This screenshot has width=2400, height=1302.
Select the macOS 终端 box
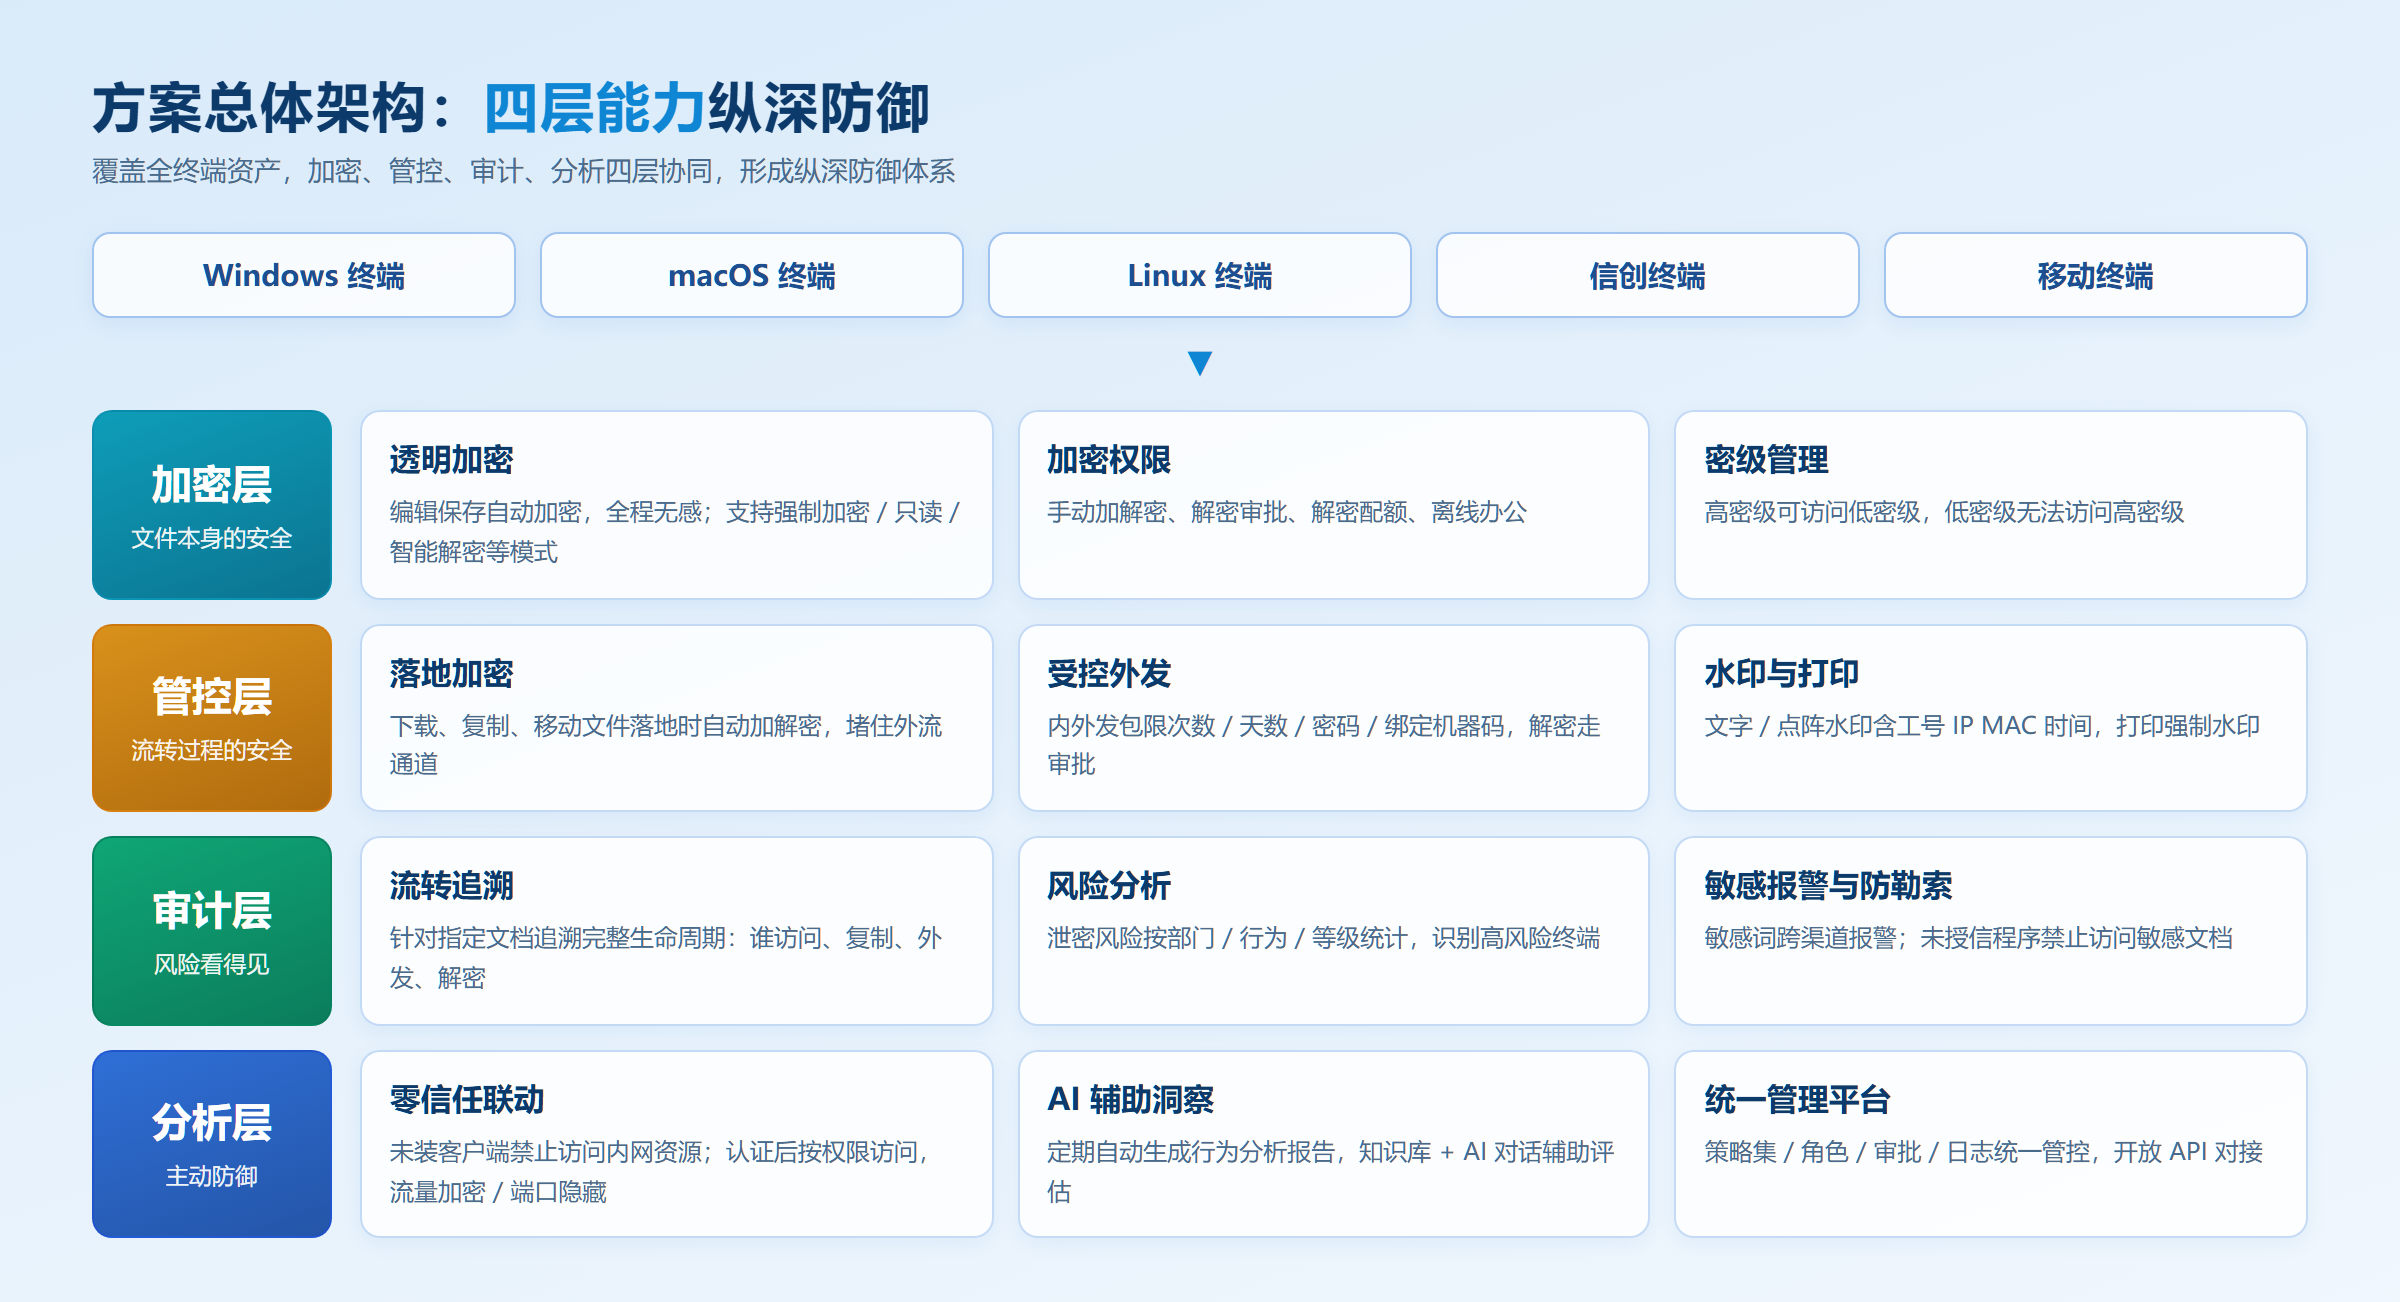pyautogui.click(x=752, y=275)
